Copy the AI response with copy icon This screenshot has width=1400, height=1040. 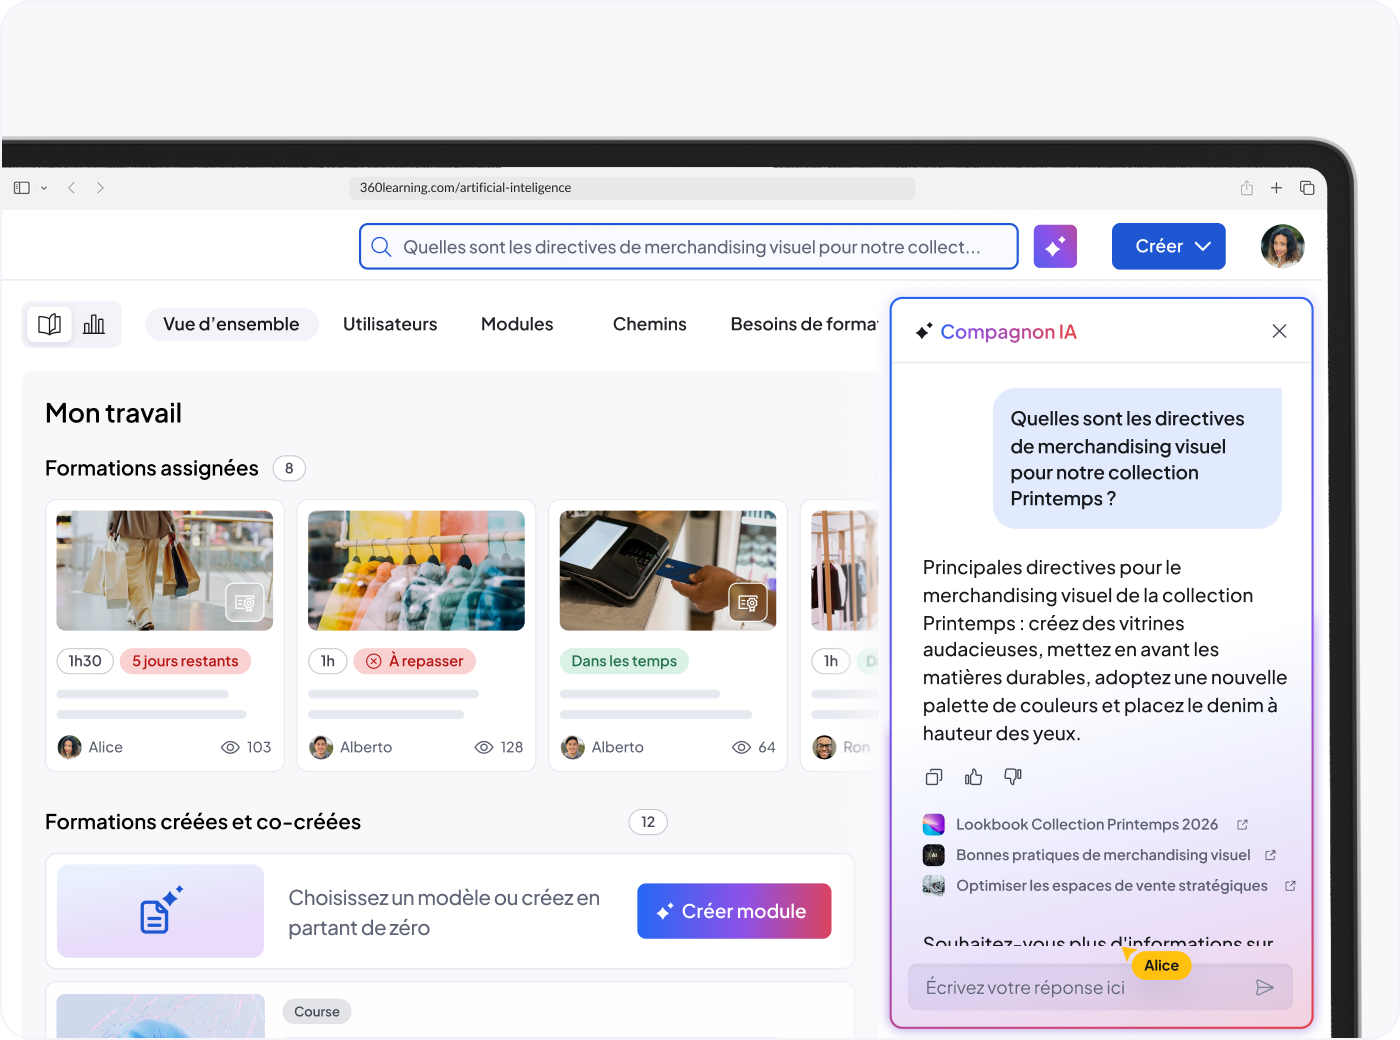(934, 777)
